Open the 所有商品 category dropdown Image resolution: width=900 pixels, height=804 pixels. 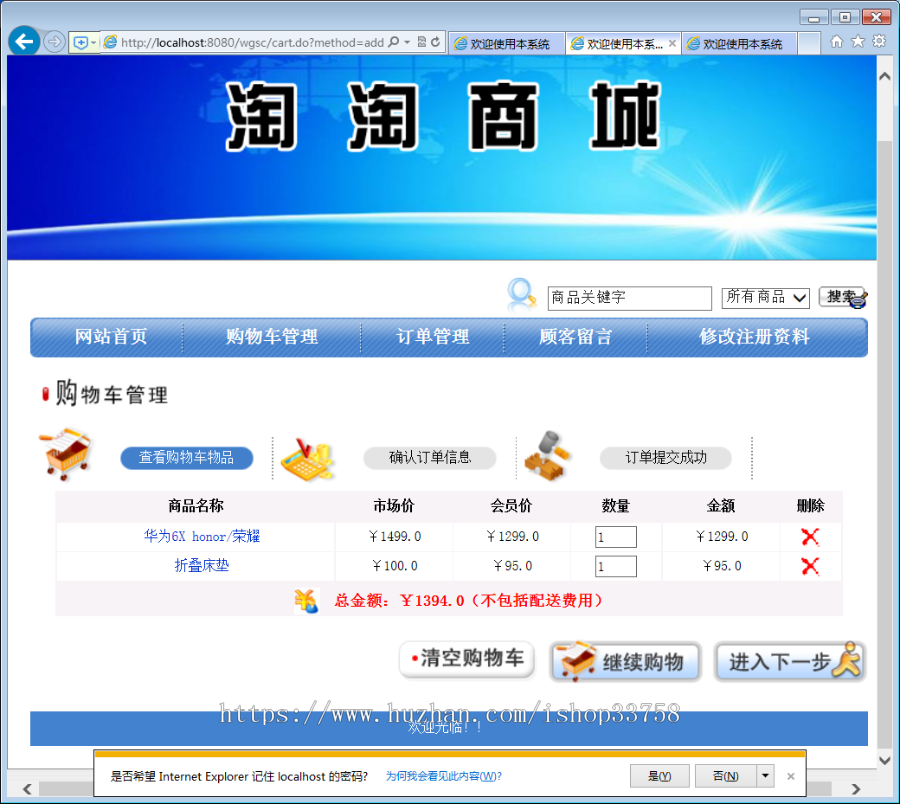point(765,298)
